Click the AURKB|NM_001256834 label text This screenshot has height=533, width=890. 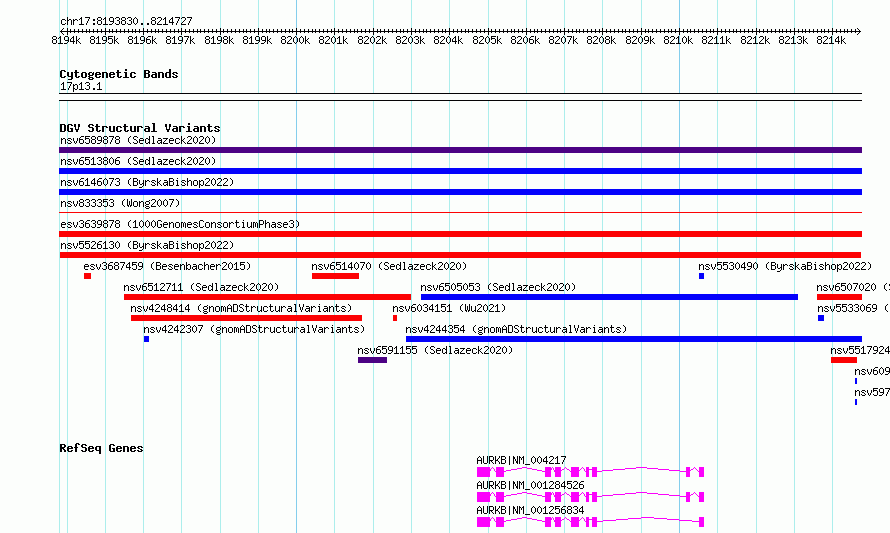point(530,510)
